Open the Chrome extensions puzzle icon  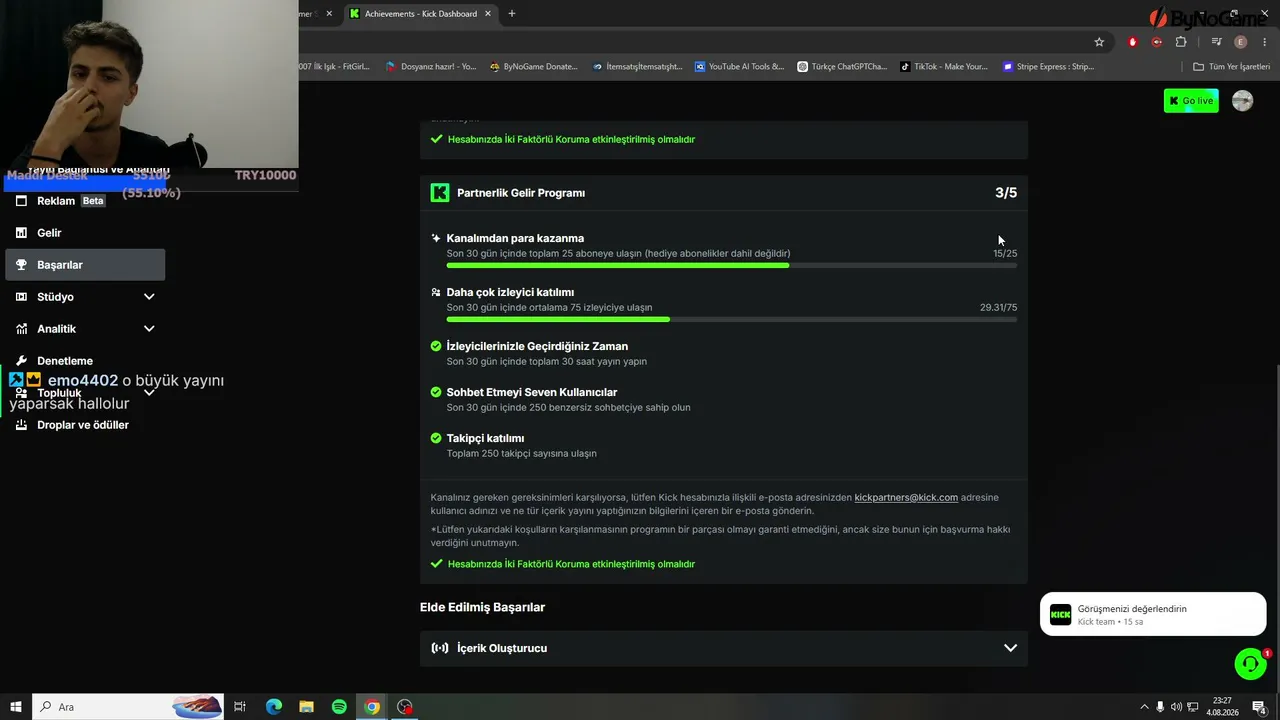(1181, 42)
